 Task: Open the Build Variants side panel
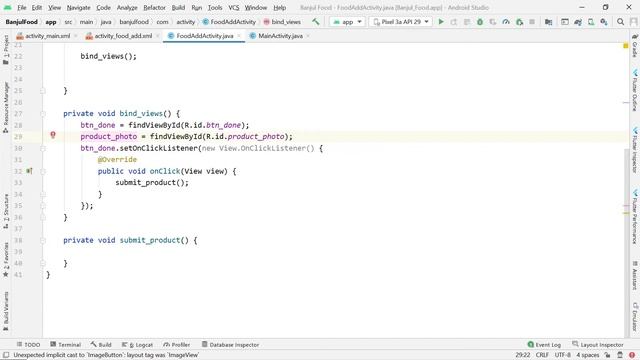(6, 311)
